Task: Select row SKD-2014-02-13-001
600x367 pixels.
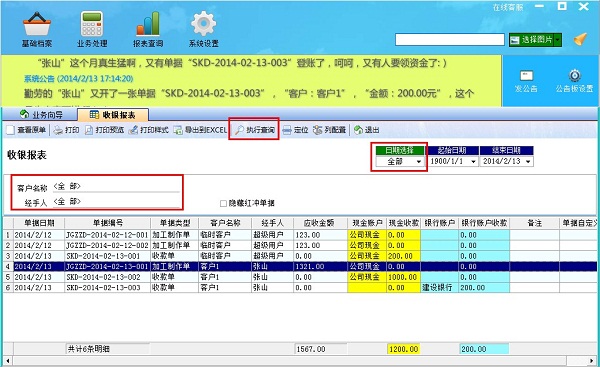Action: coord(300,256)
